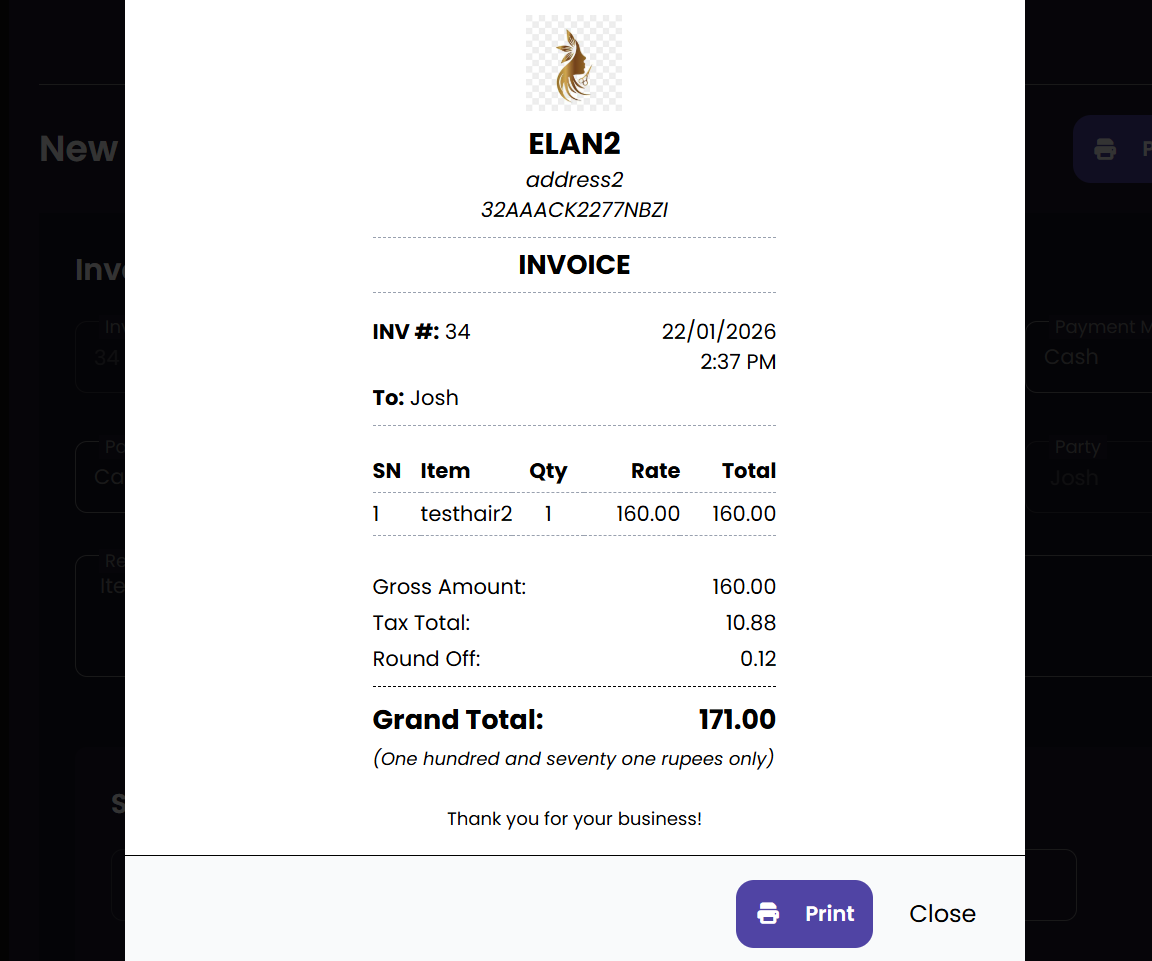Click the customer name Josh on invoice

tap(434, 397)
